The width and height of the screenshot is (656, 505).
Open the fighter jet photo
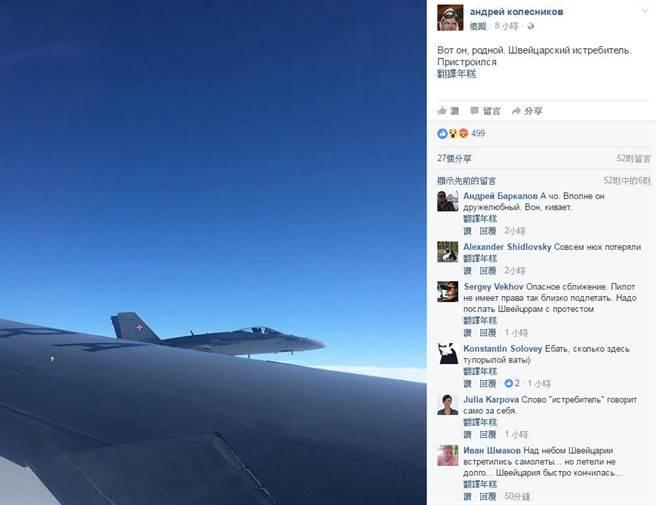[213, 252]
